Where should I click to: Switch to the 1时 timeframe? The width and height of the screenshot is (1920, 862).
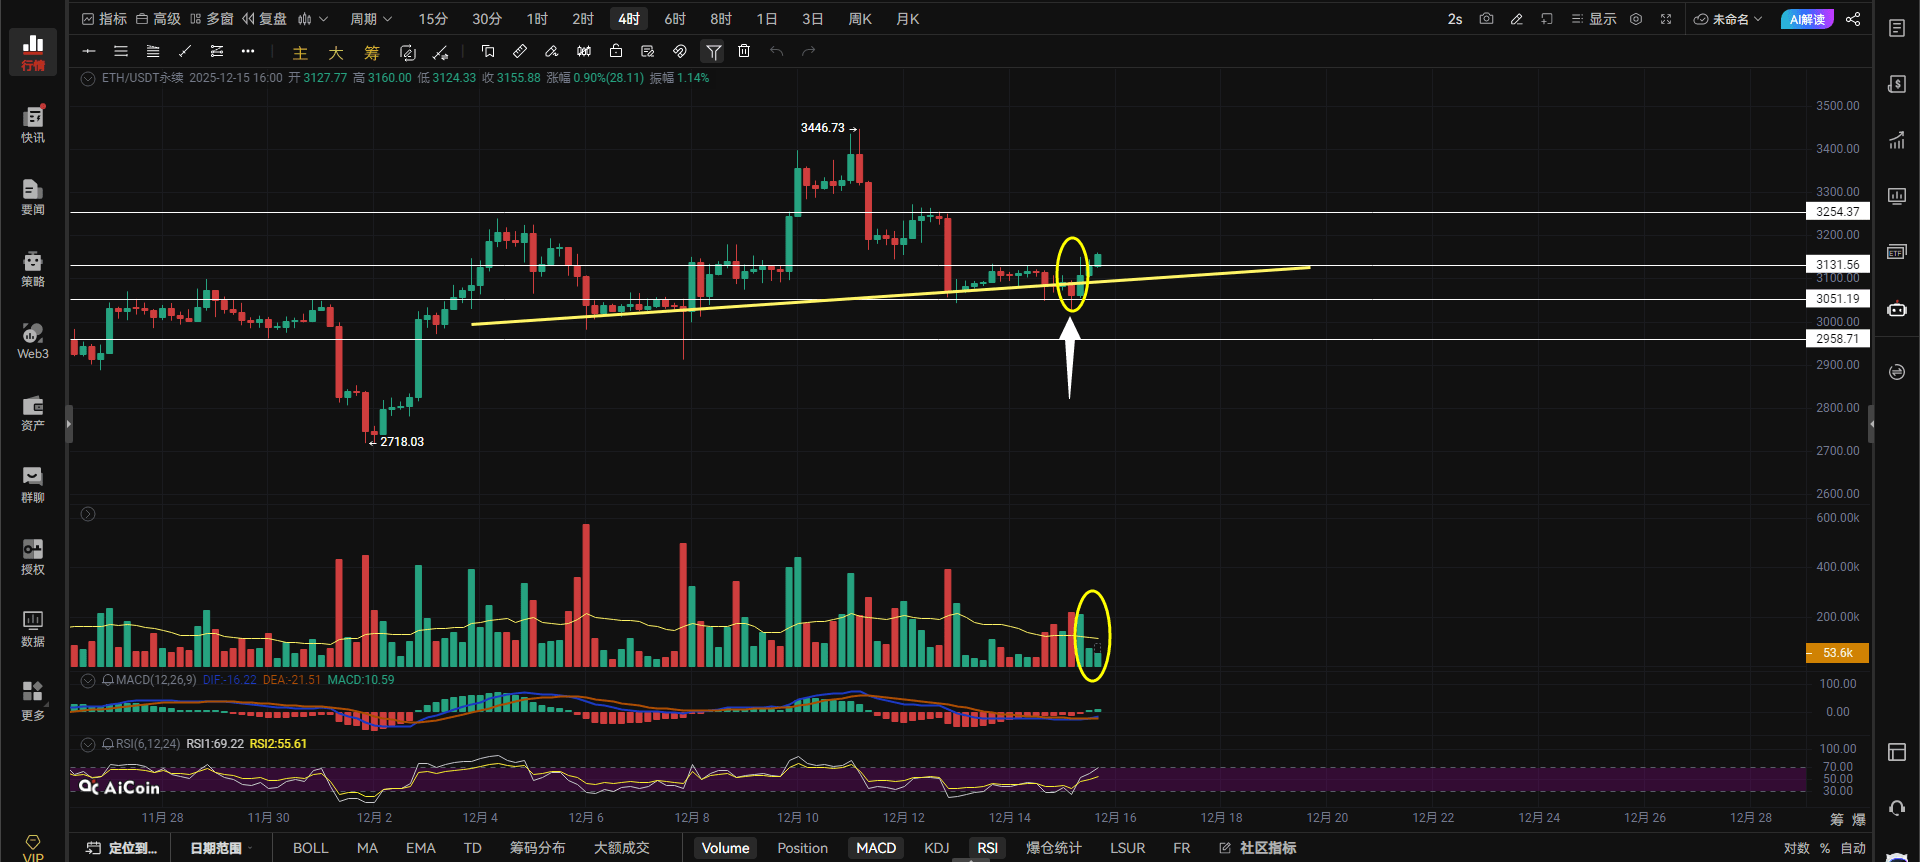(537, 19)
